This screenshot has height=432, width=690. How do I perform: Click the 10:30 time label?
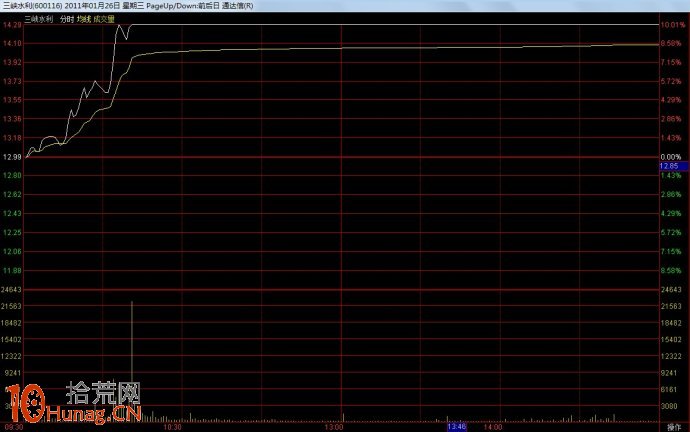tap(172, 427)
